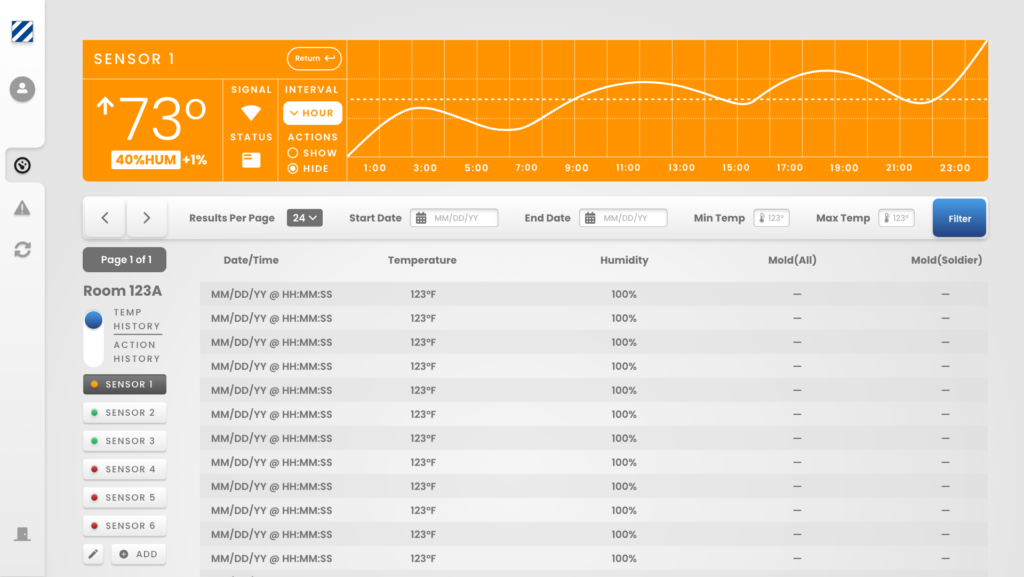Select SENSOR 4 in the list

pos(124,469)
